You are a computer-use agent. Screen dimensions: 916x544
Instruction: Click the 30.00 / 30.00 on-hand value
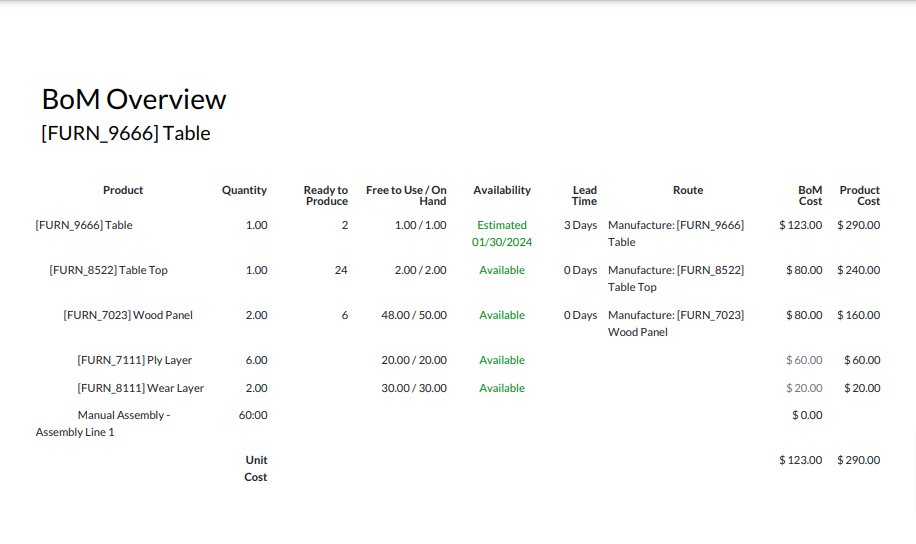414,388
